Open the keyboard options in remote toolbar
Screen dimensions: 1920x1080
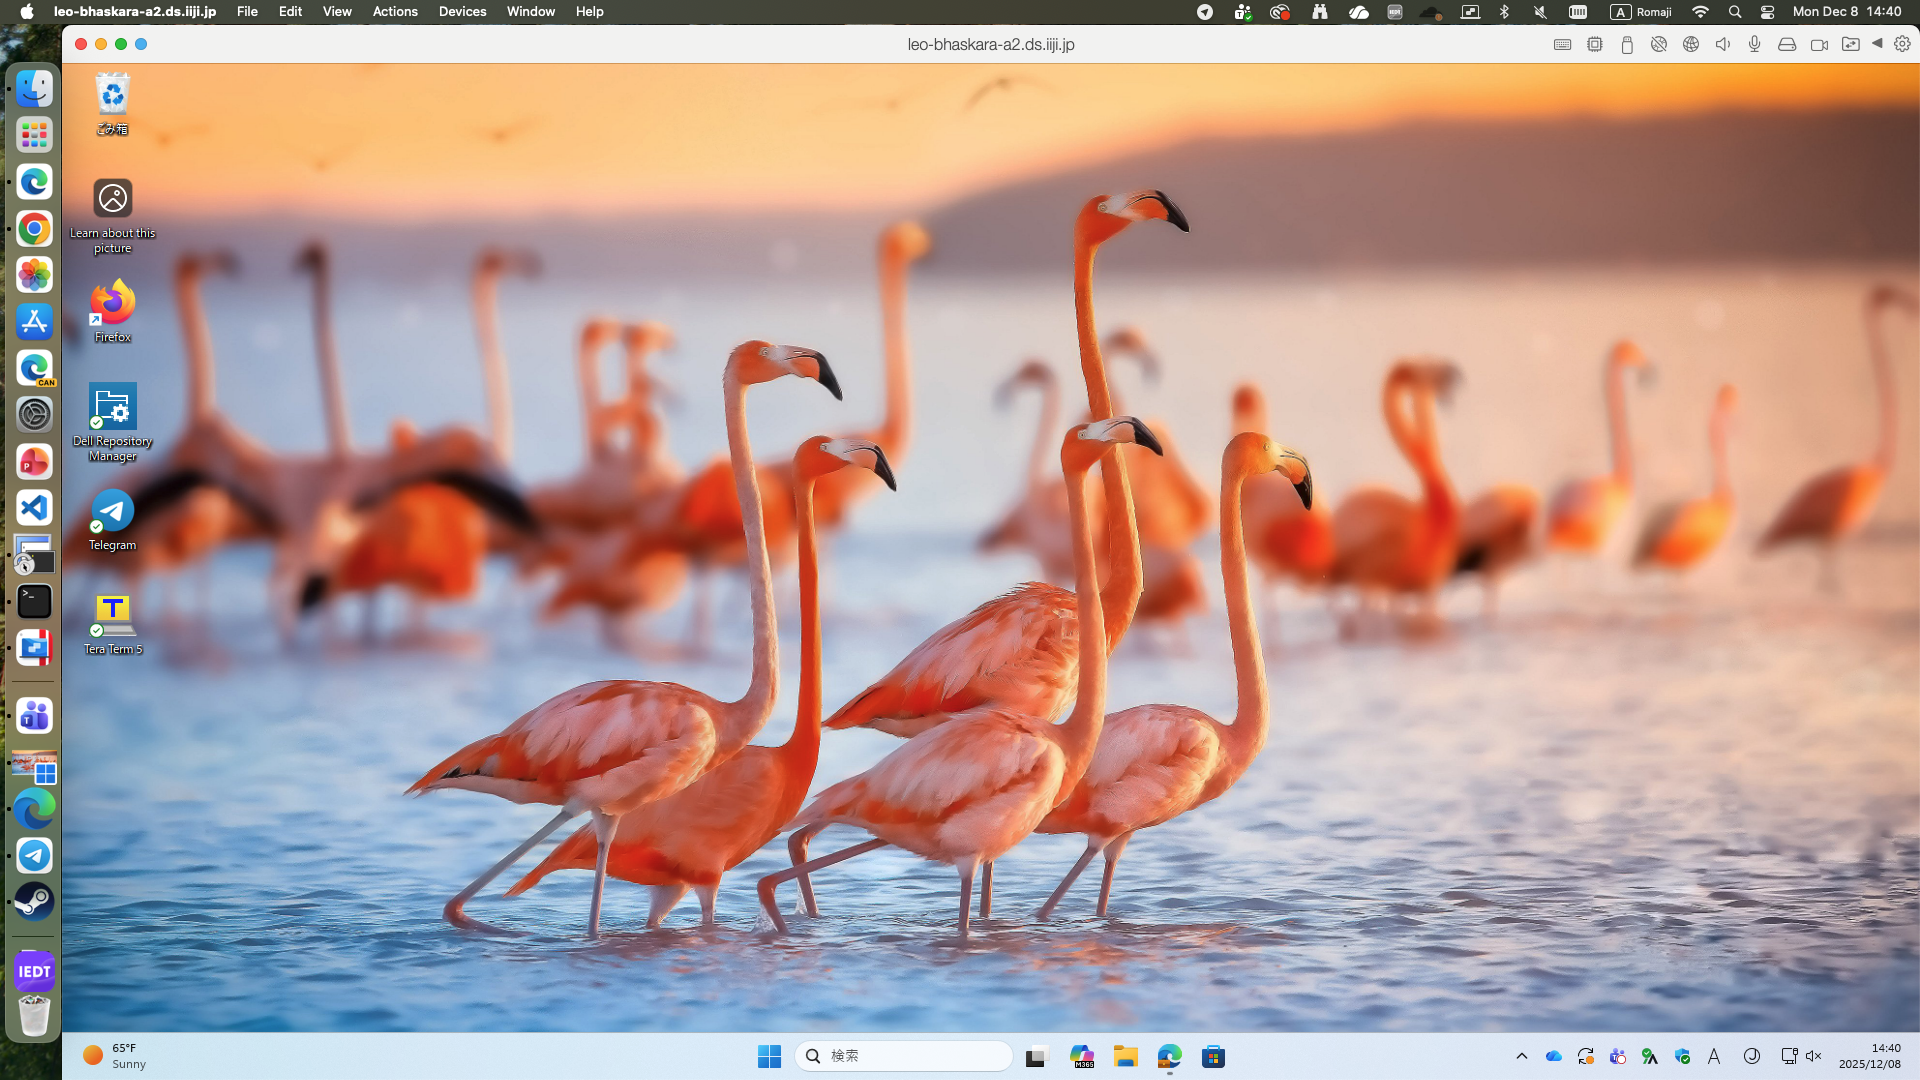click(x=1562, y=44)
